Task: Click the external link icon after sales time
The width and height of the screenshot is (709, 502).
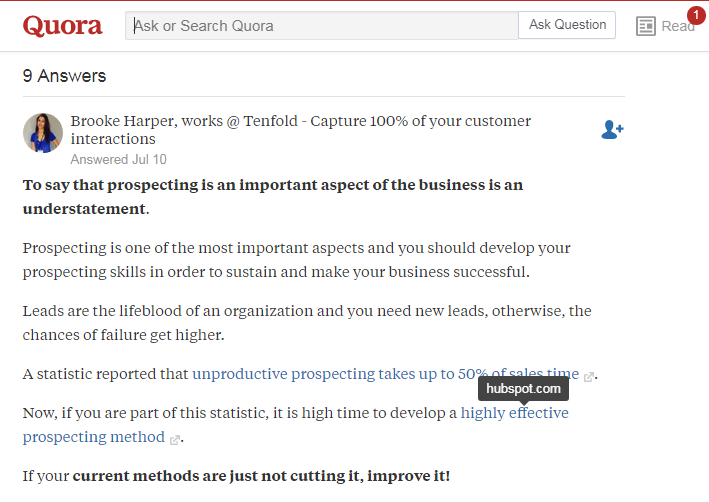Action: click(x=588, y=377)
